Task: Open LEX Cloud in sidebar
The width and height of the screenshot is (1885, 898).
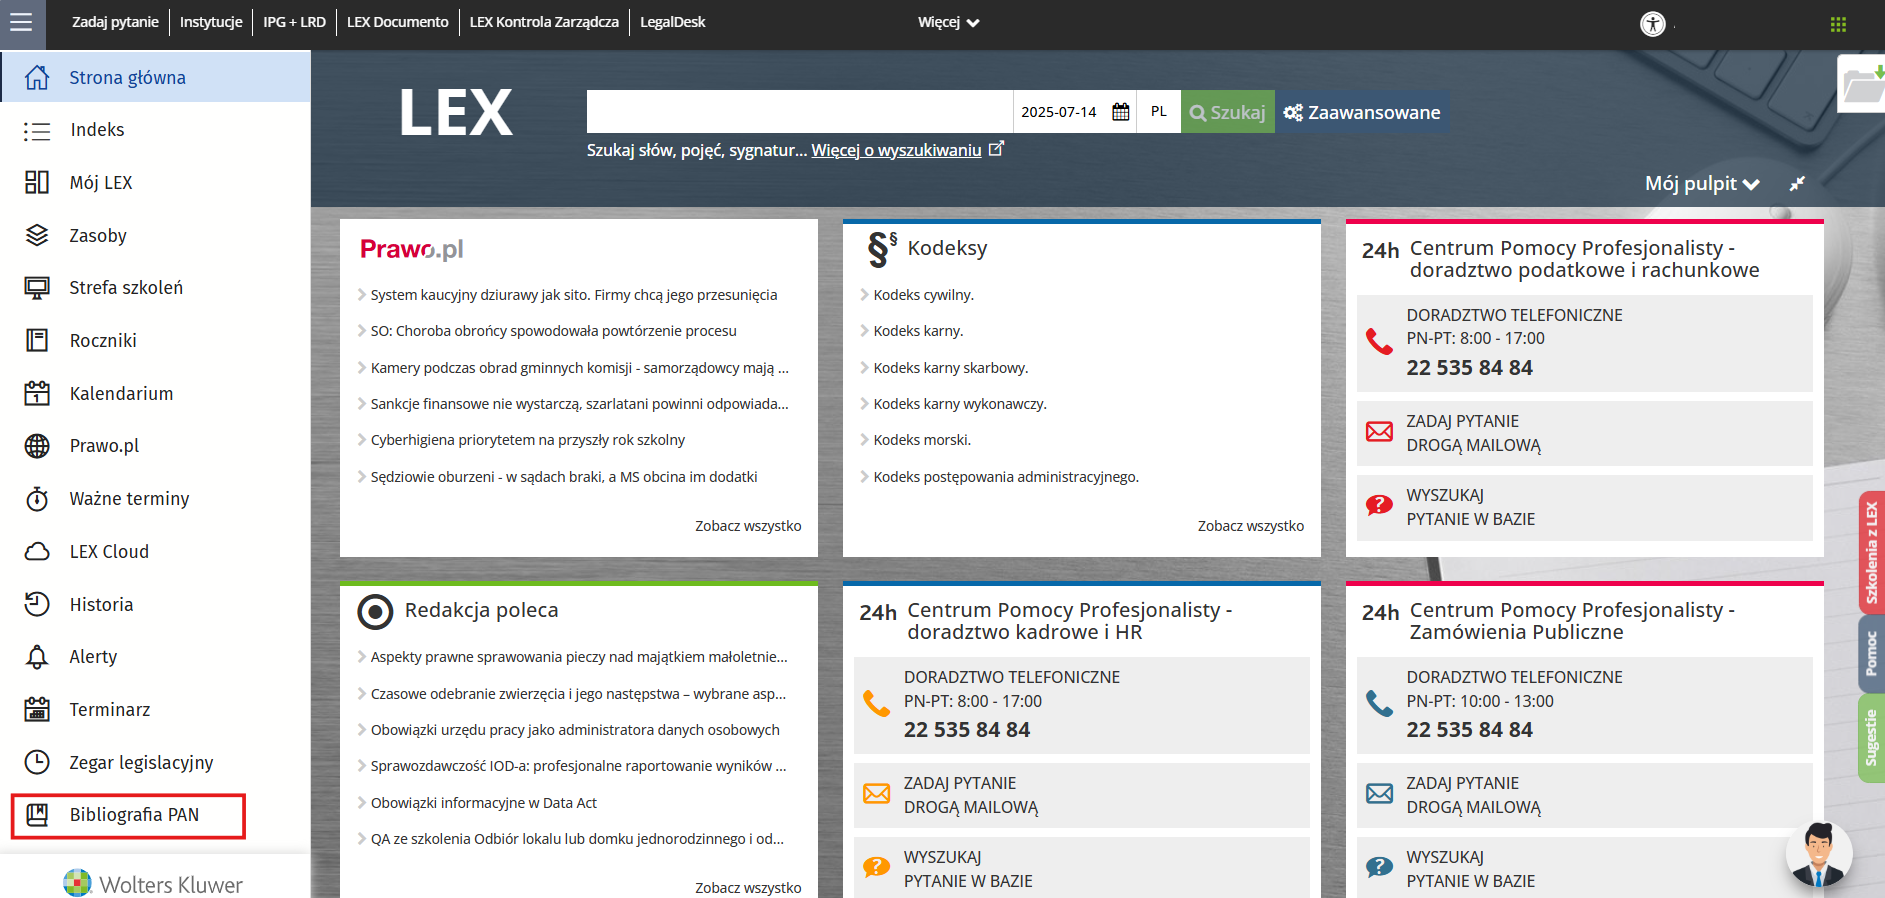Action: coord(109,552)
